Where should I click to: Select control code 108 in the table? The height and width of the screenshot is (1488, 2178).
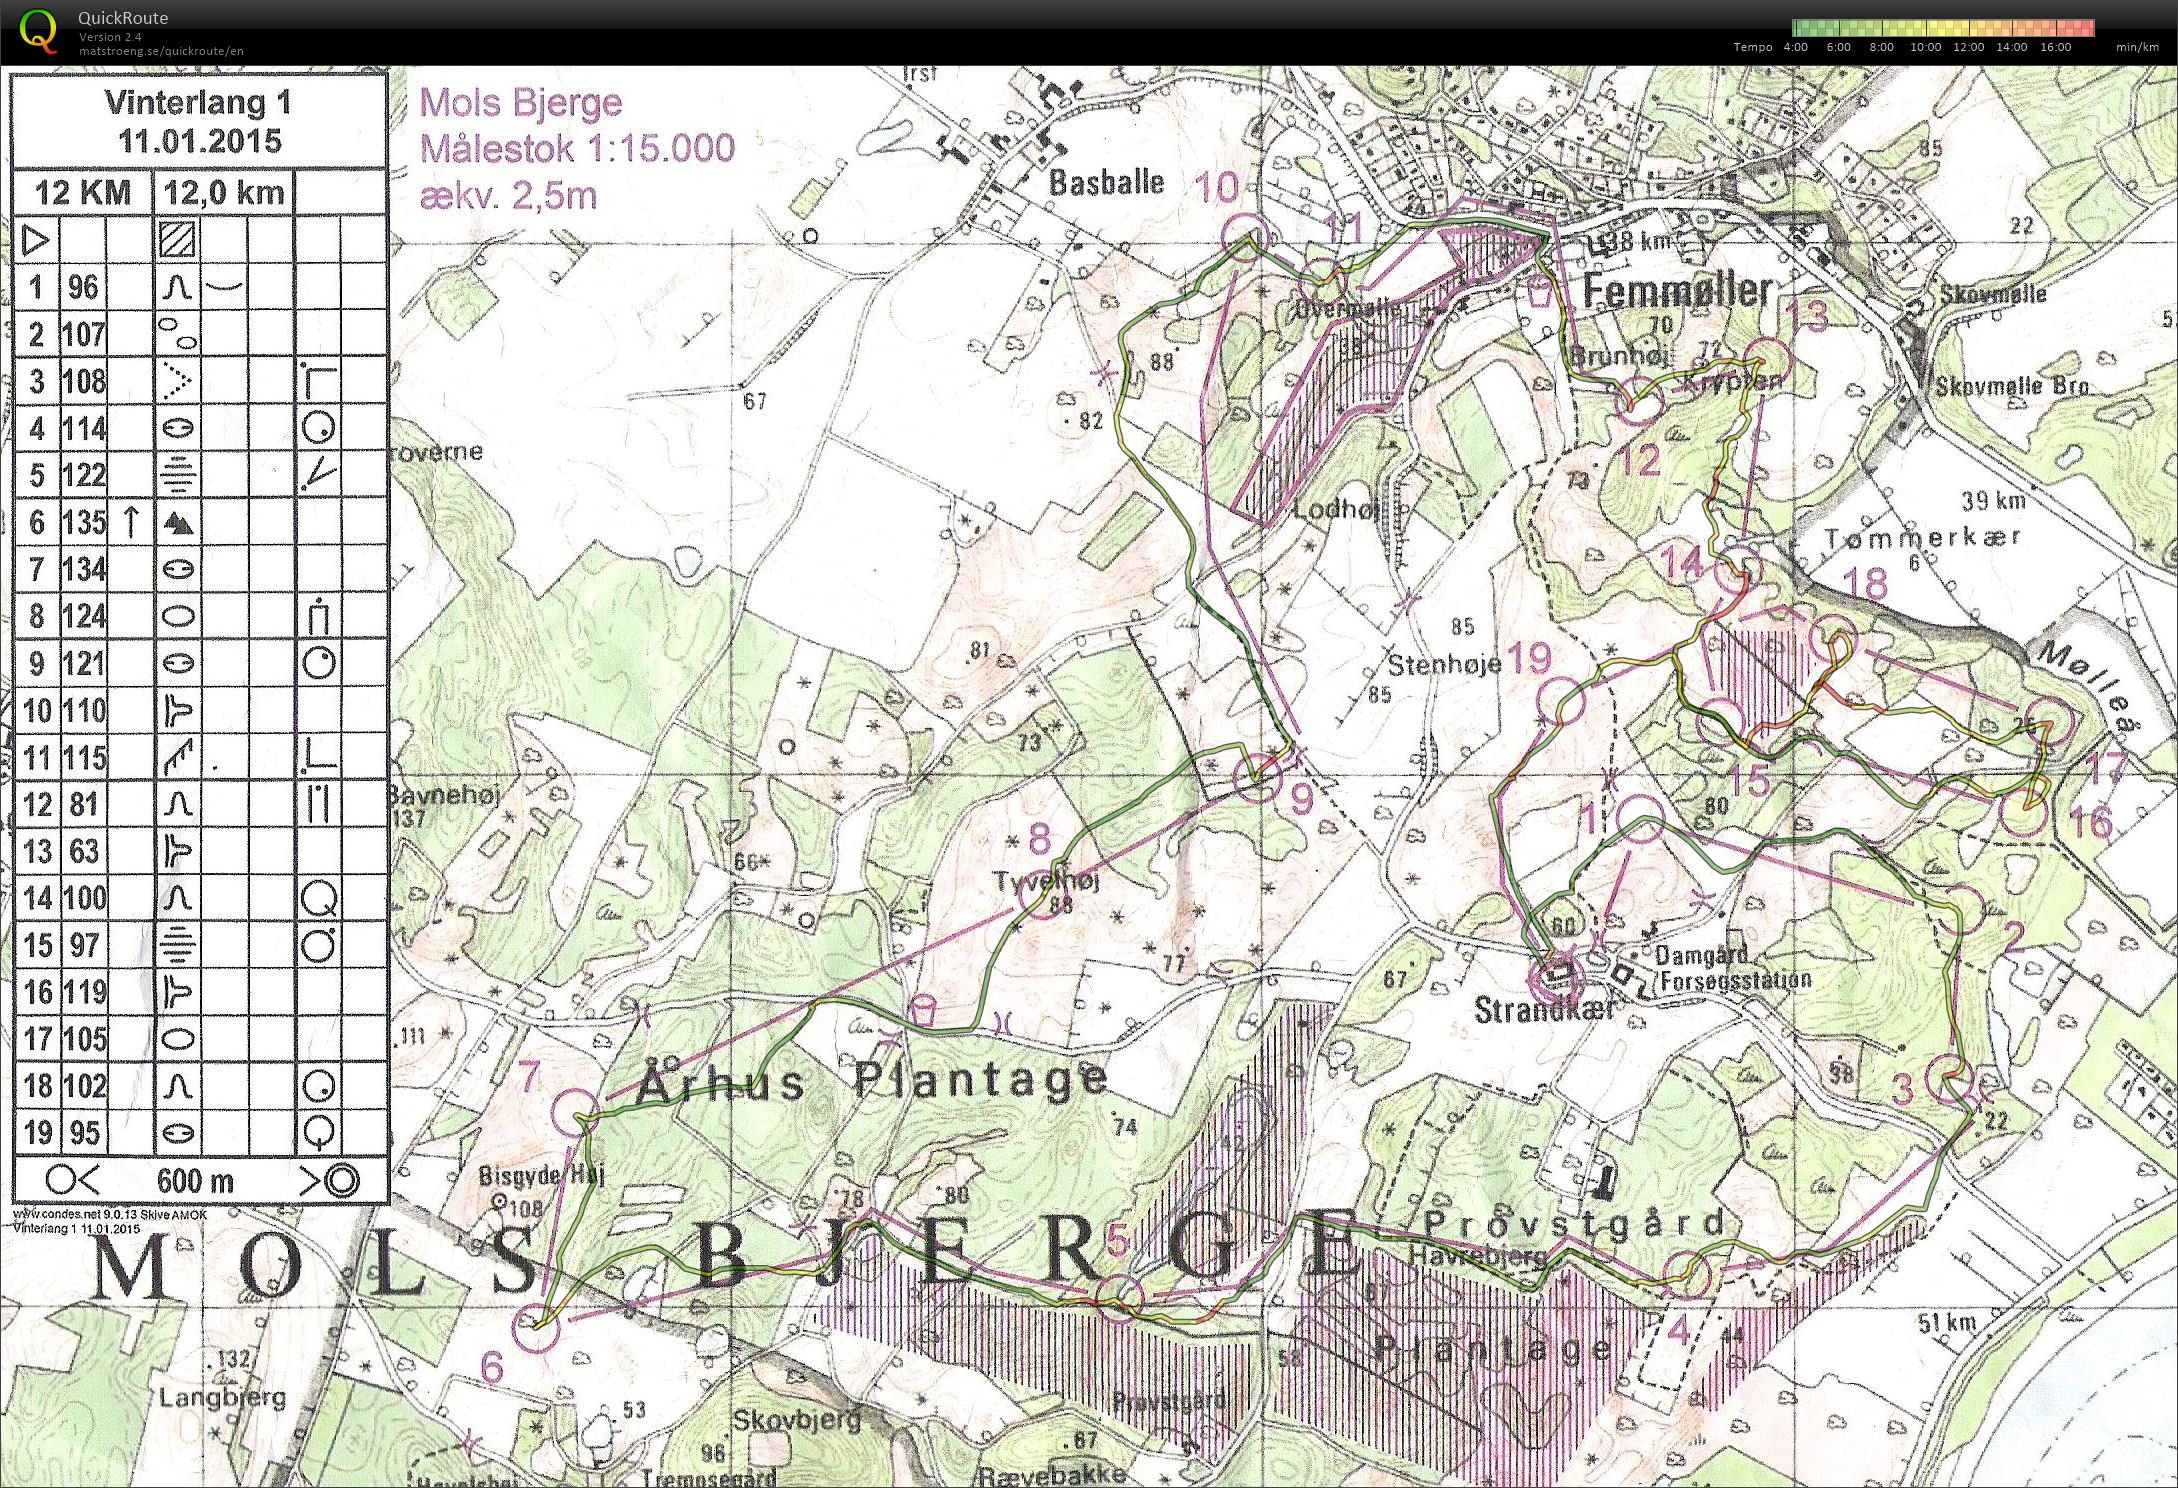coord(83,381)
